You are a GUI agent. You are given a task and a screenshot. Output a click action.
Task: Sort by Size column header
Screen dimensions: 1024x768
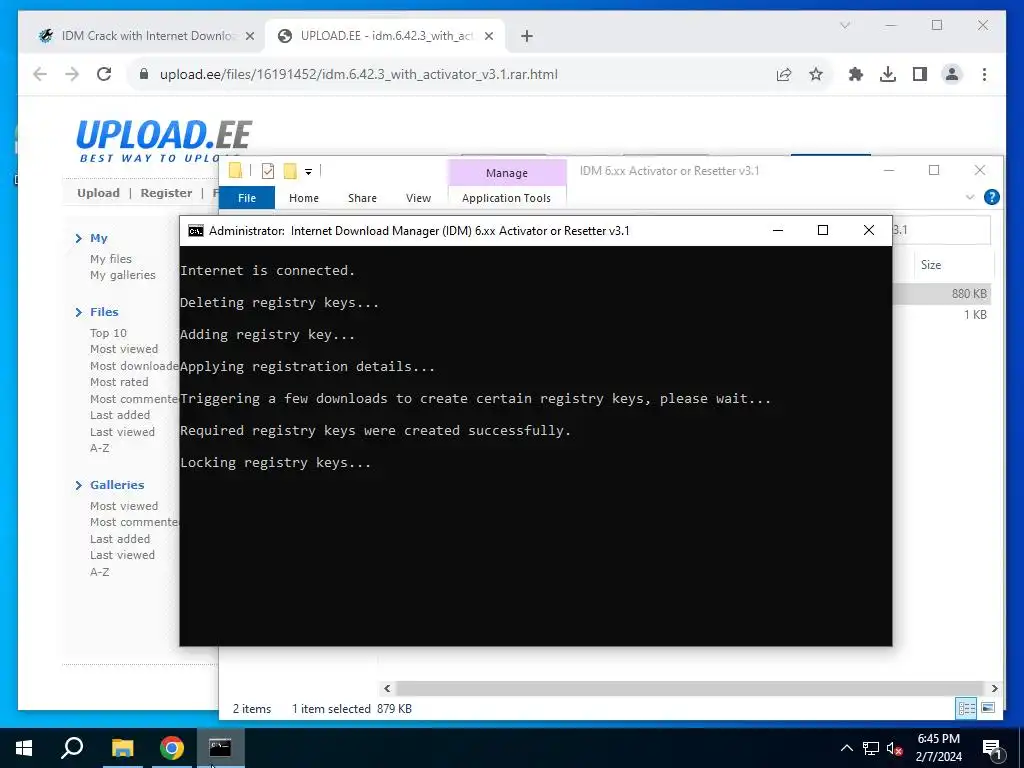tap(931, 265)
